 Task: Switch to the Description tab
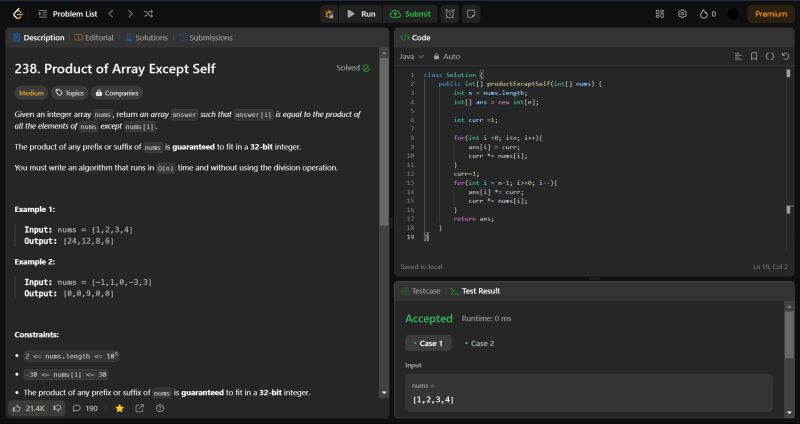point(39,38)
